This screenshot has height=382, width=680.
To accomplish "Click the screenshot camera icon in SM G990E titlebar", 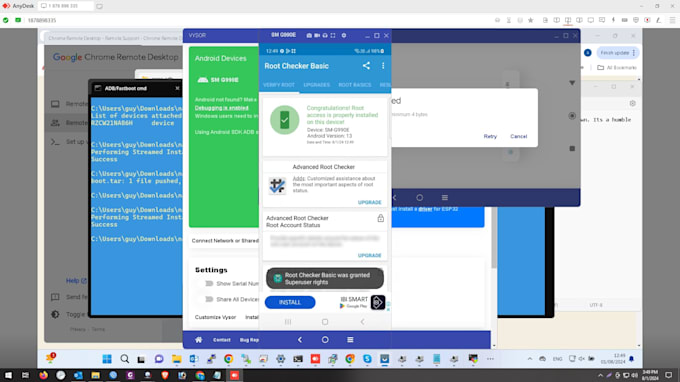I will pos(309,35).
